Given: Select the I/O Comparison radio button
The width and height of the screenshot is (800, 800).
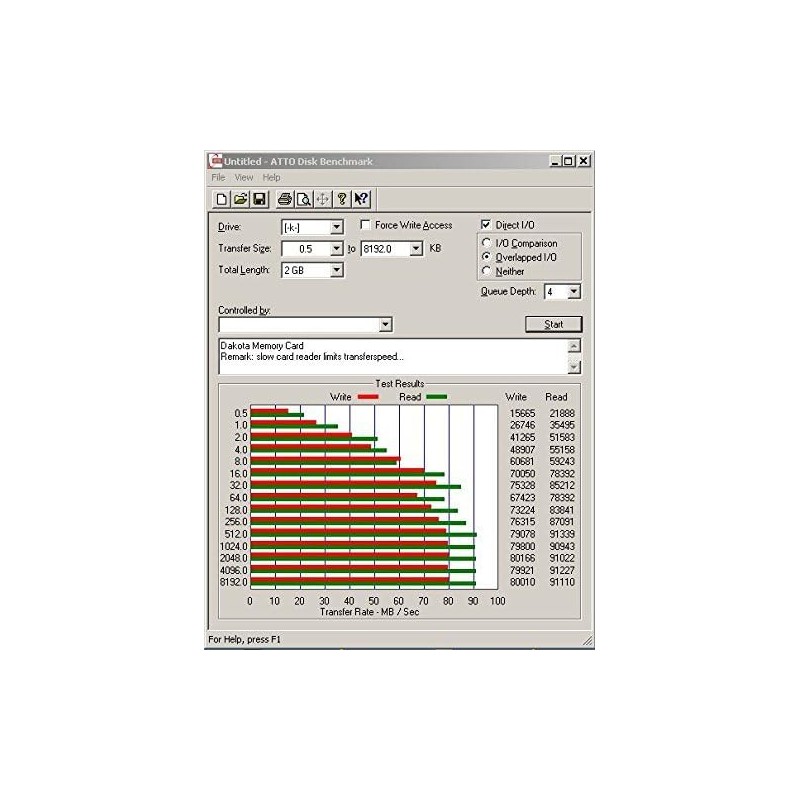Looking at the screenshot, I should pos(487,243).
